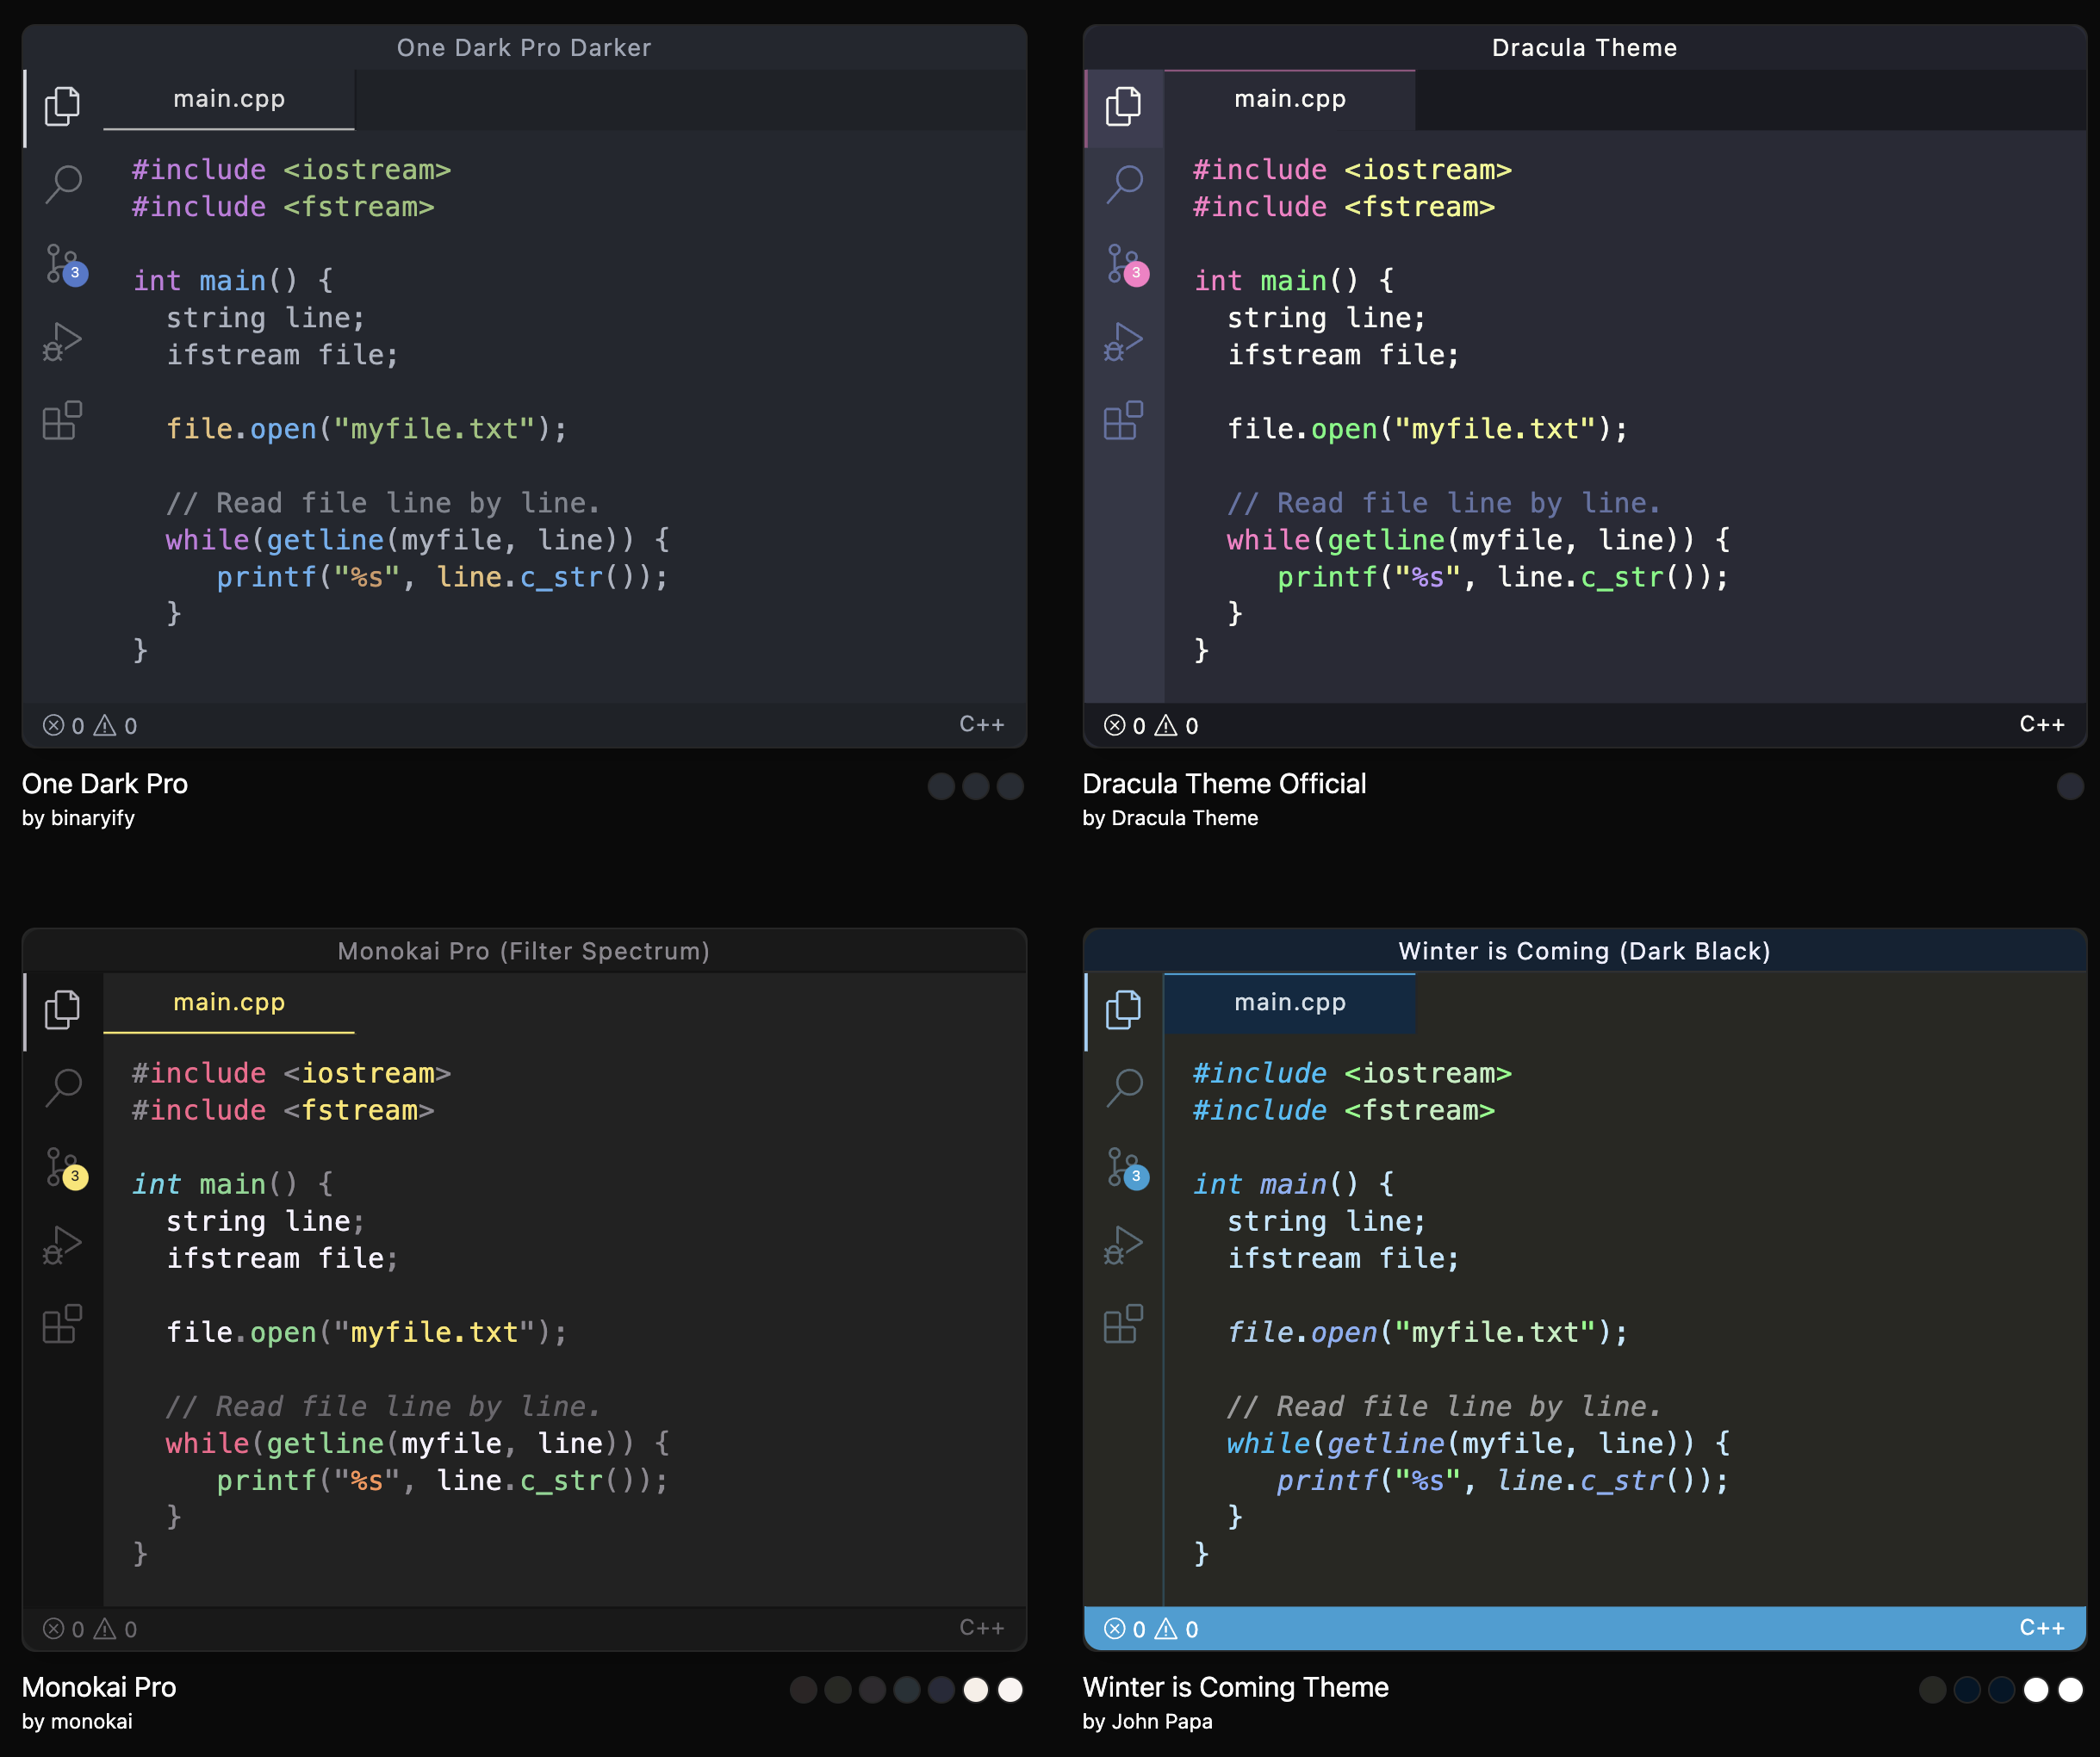This screenshot has height=1757, width=2100.
Task: Open Source Control icon in Winter is Coming preview
Action: [1127, 1168]
